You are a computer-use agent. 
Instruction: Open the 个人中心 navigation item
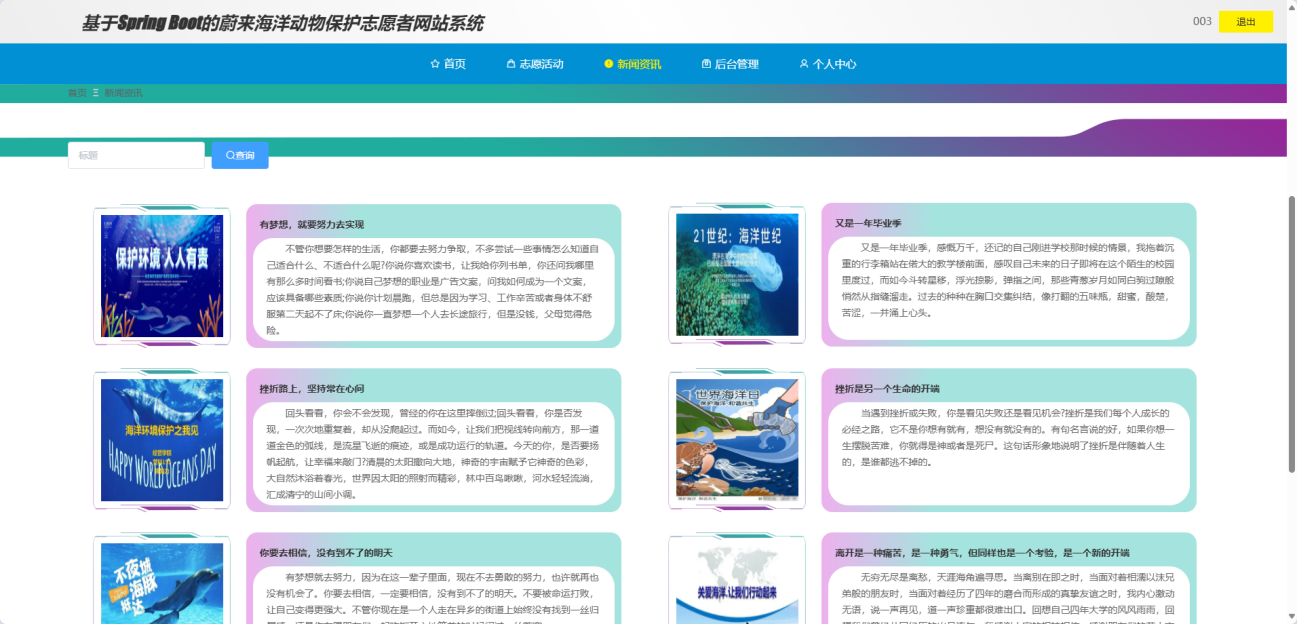[x=828, y=64]
